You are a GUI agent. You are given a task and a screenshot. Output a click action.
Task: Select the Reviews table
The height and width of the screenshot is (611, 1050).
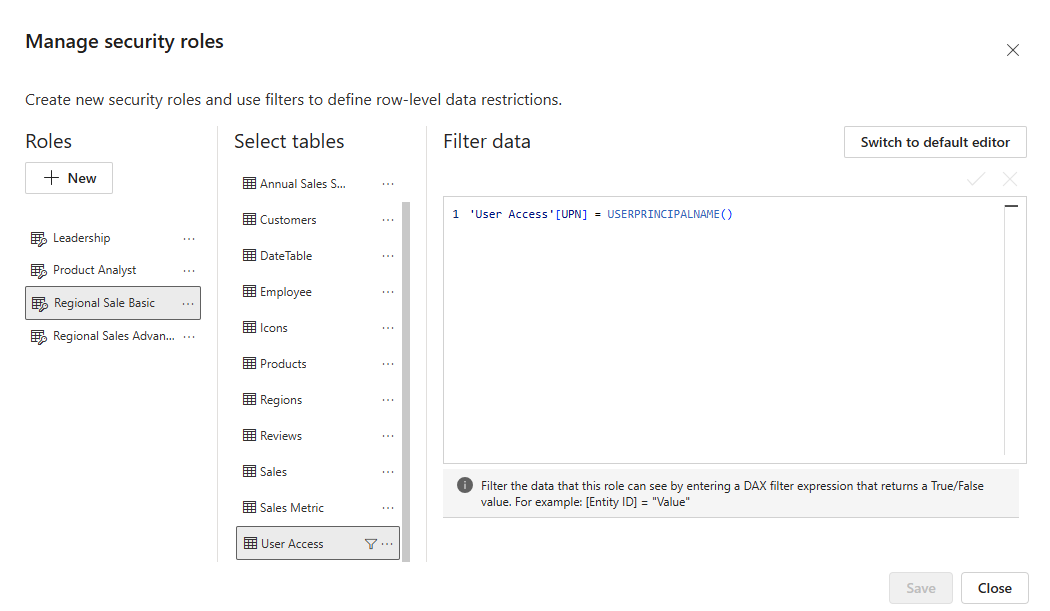click(318, 435)
